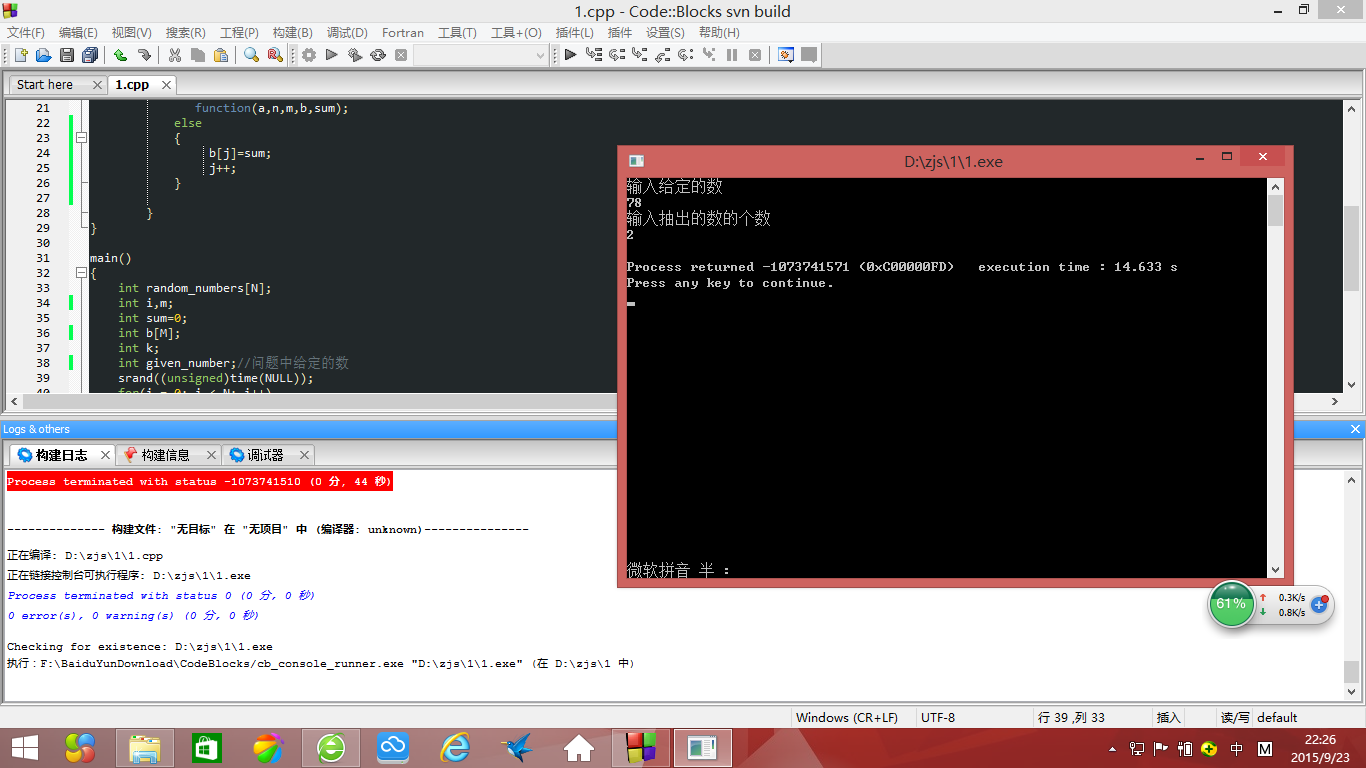Open the Windows Start button

point(25,748)
